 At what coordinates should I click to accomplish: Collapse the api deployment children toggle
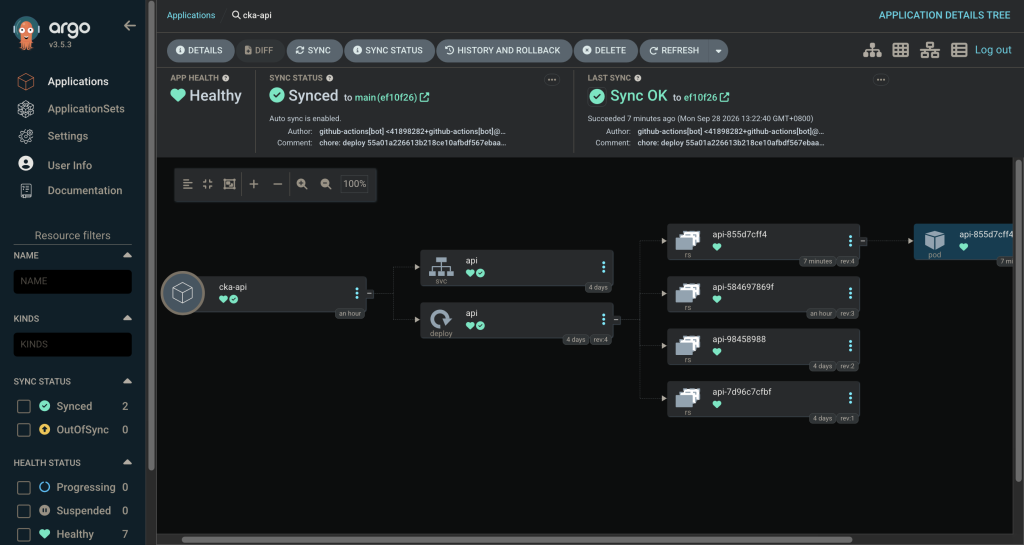click(x=616, y=320)
